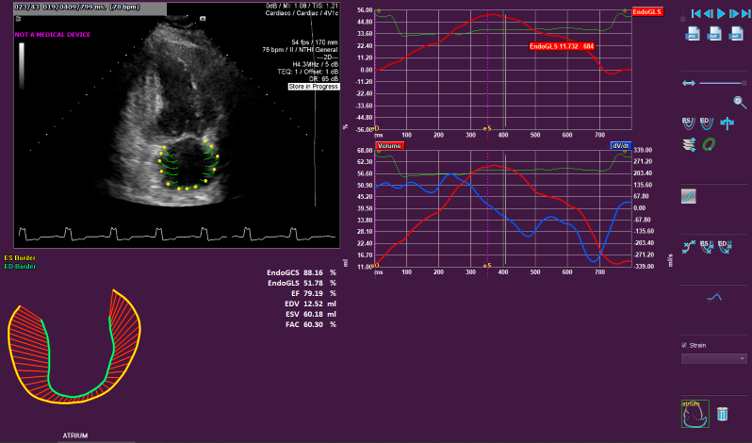The image size is (752, 443).
Task: Export as JPG file icon
Action: coord(692,34)
